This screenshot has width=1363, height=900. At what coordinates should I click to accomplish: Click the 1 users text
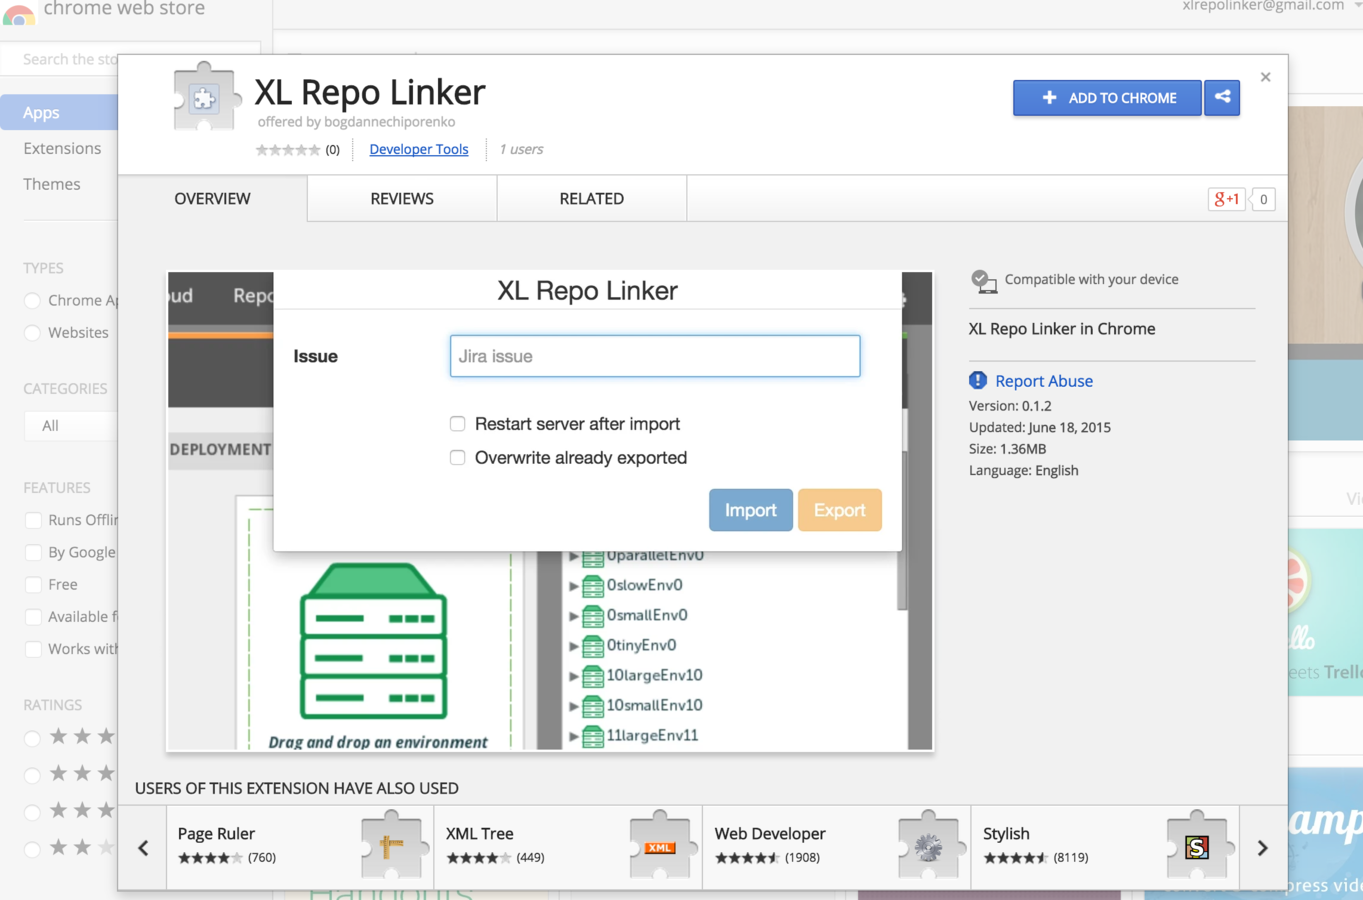point(521,149)
